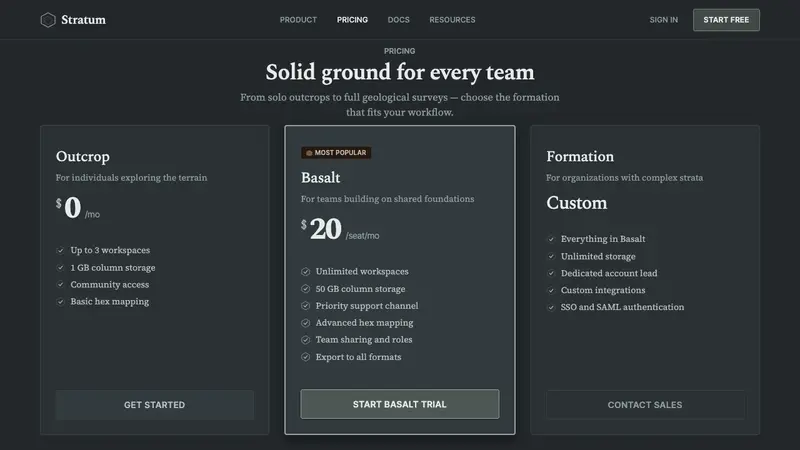Image resolution: width=800 pixels, height=450 pixels.
Task: Click the Stratum brand name
Action: click(83, 20)
